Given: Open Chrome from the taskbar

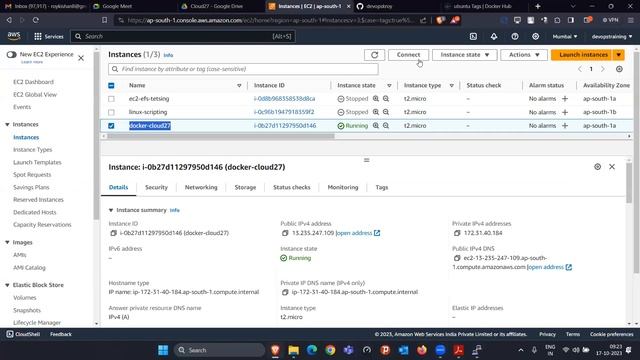Looking at the screenshot, I should (x=330, y=350).
